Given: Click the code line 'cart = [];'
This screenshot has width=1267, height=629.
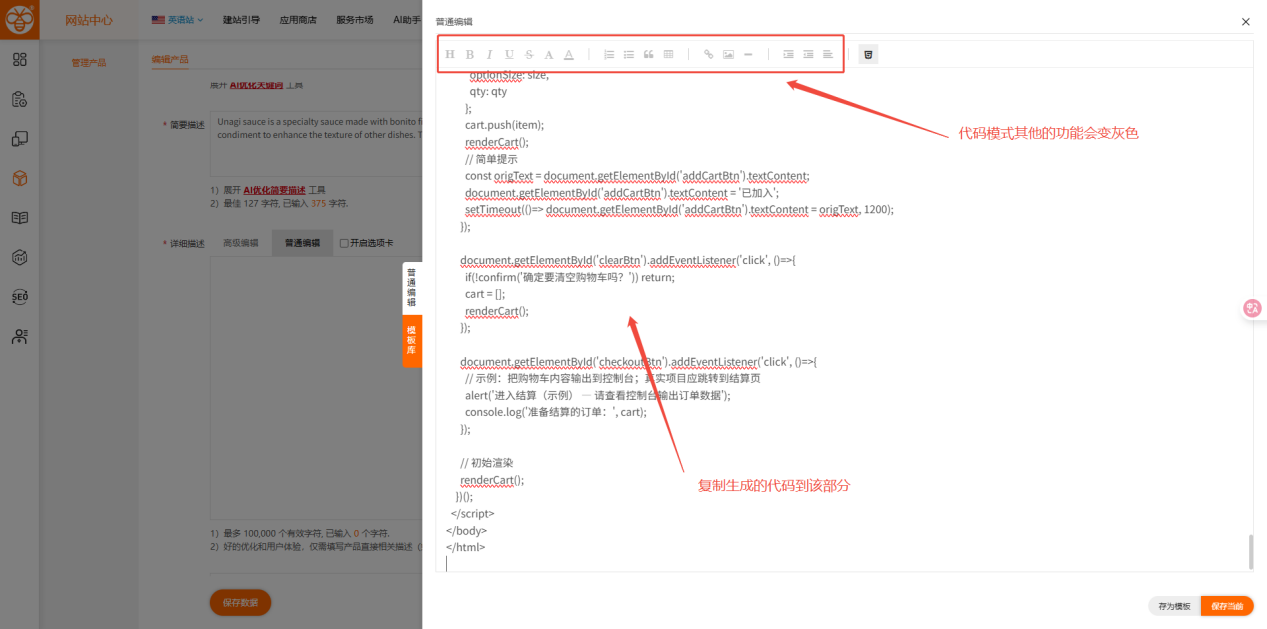Looking at the screenshot, I should coord(485,294).
